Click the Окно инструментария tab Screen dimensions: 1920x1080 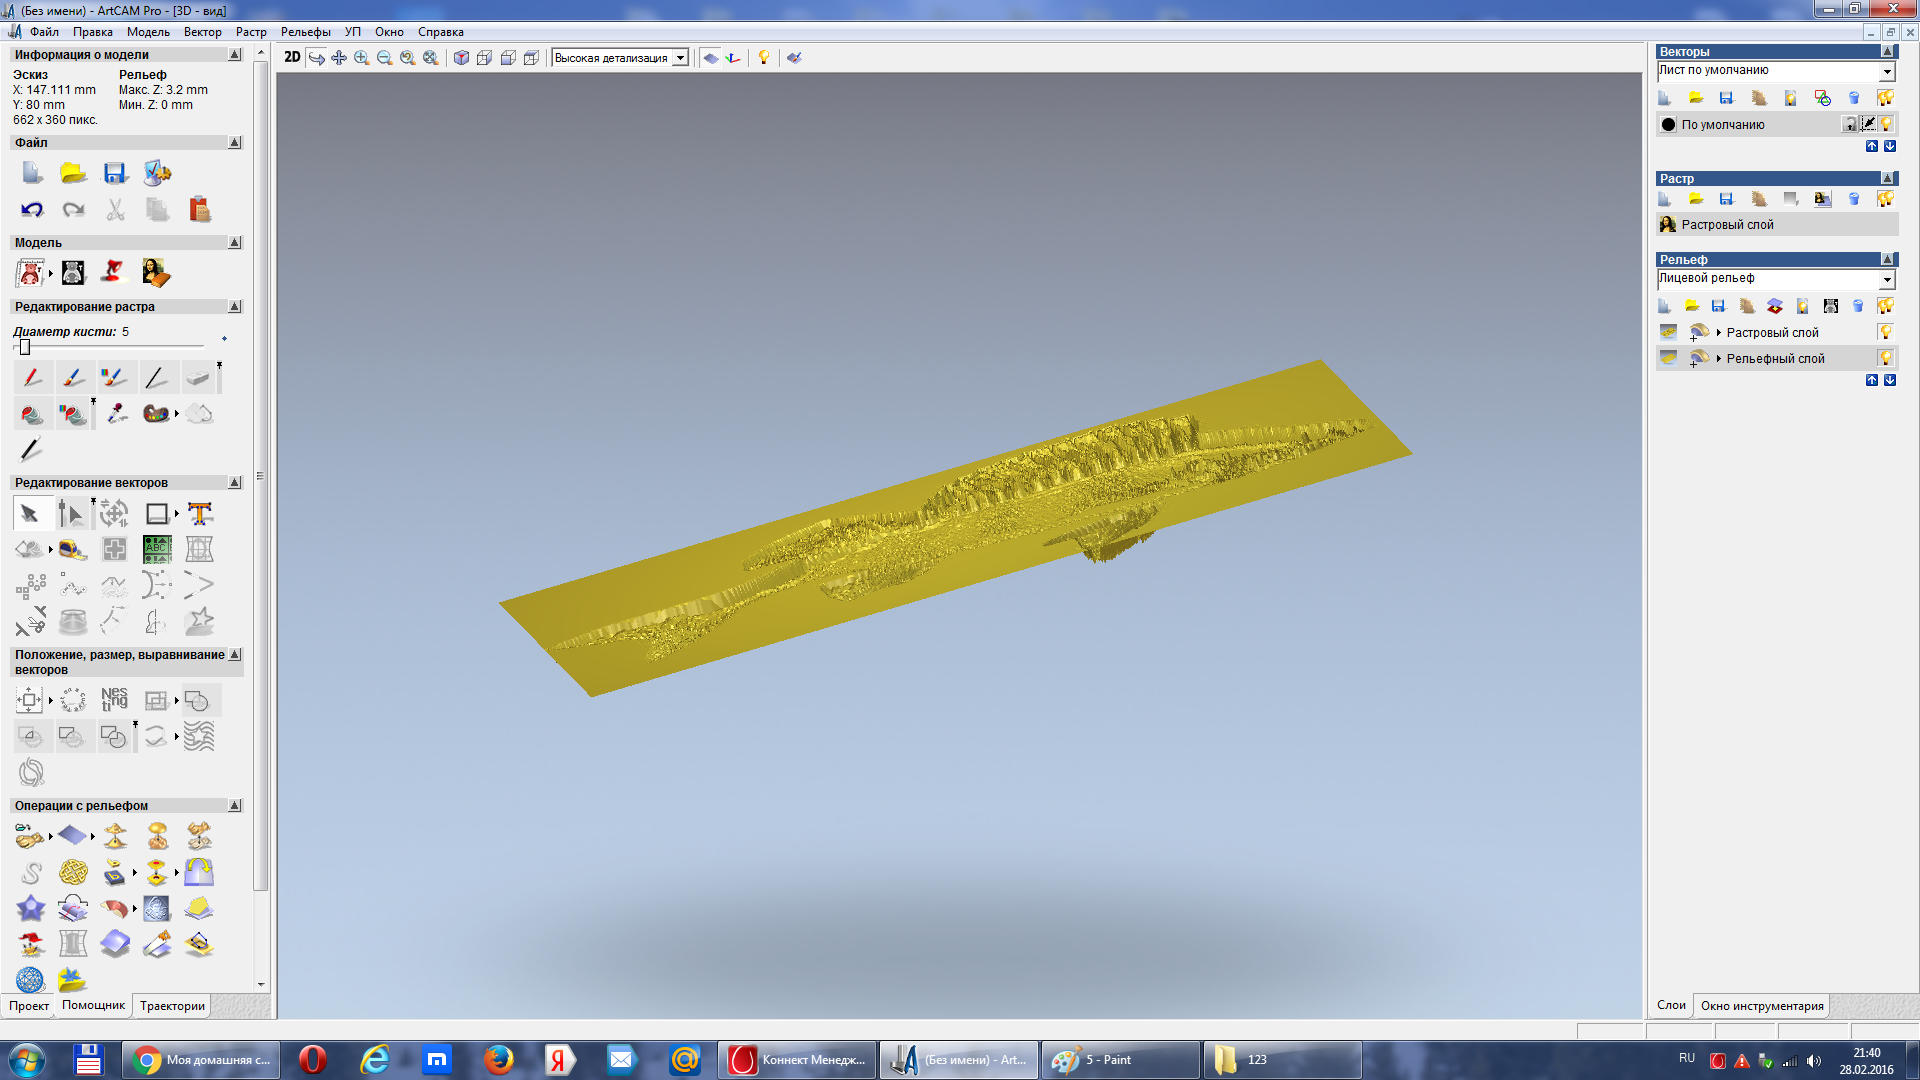1761,1006
